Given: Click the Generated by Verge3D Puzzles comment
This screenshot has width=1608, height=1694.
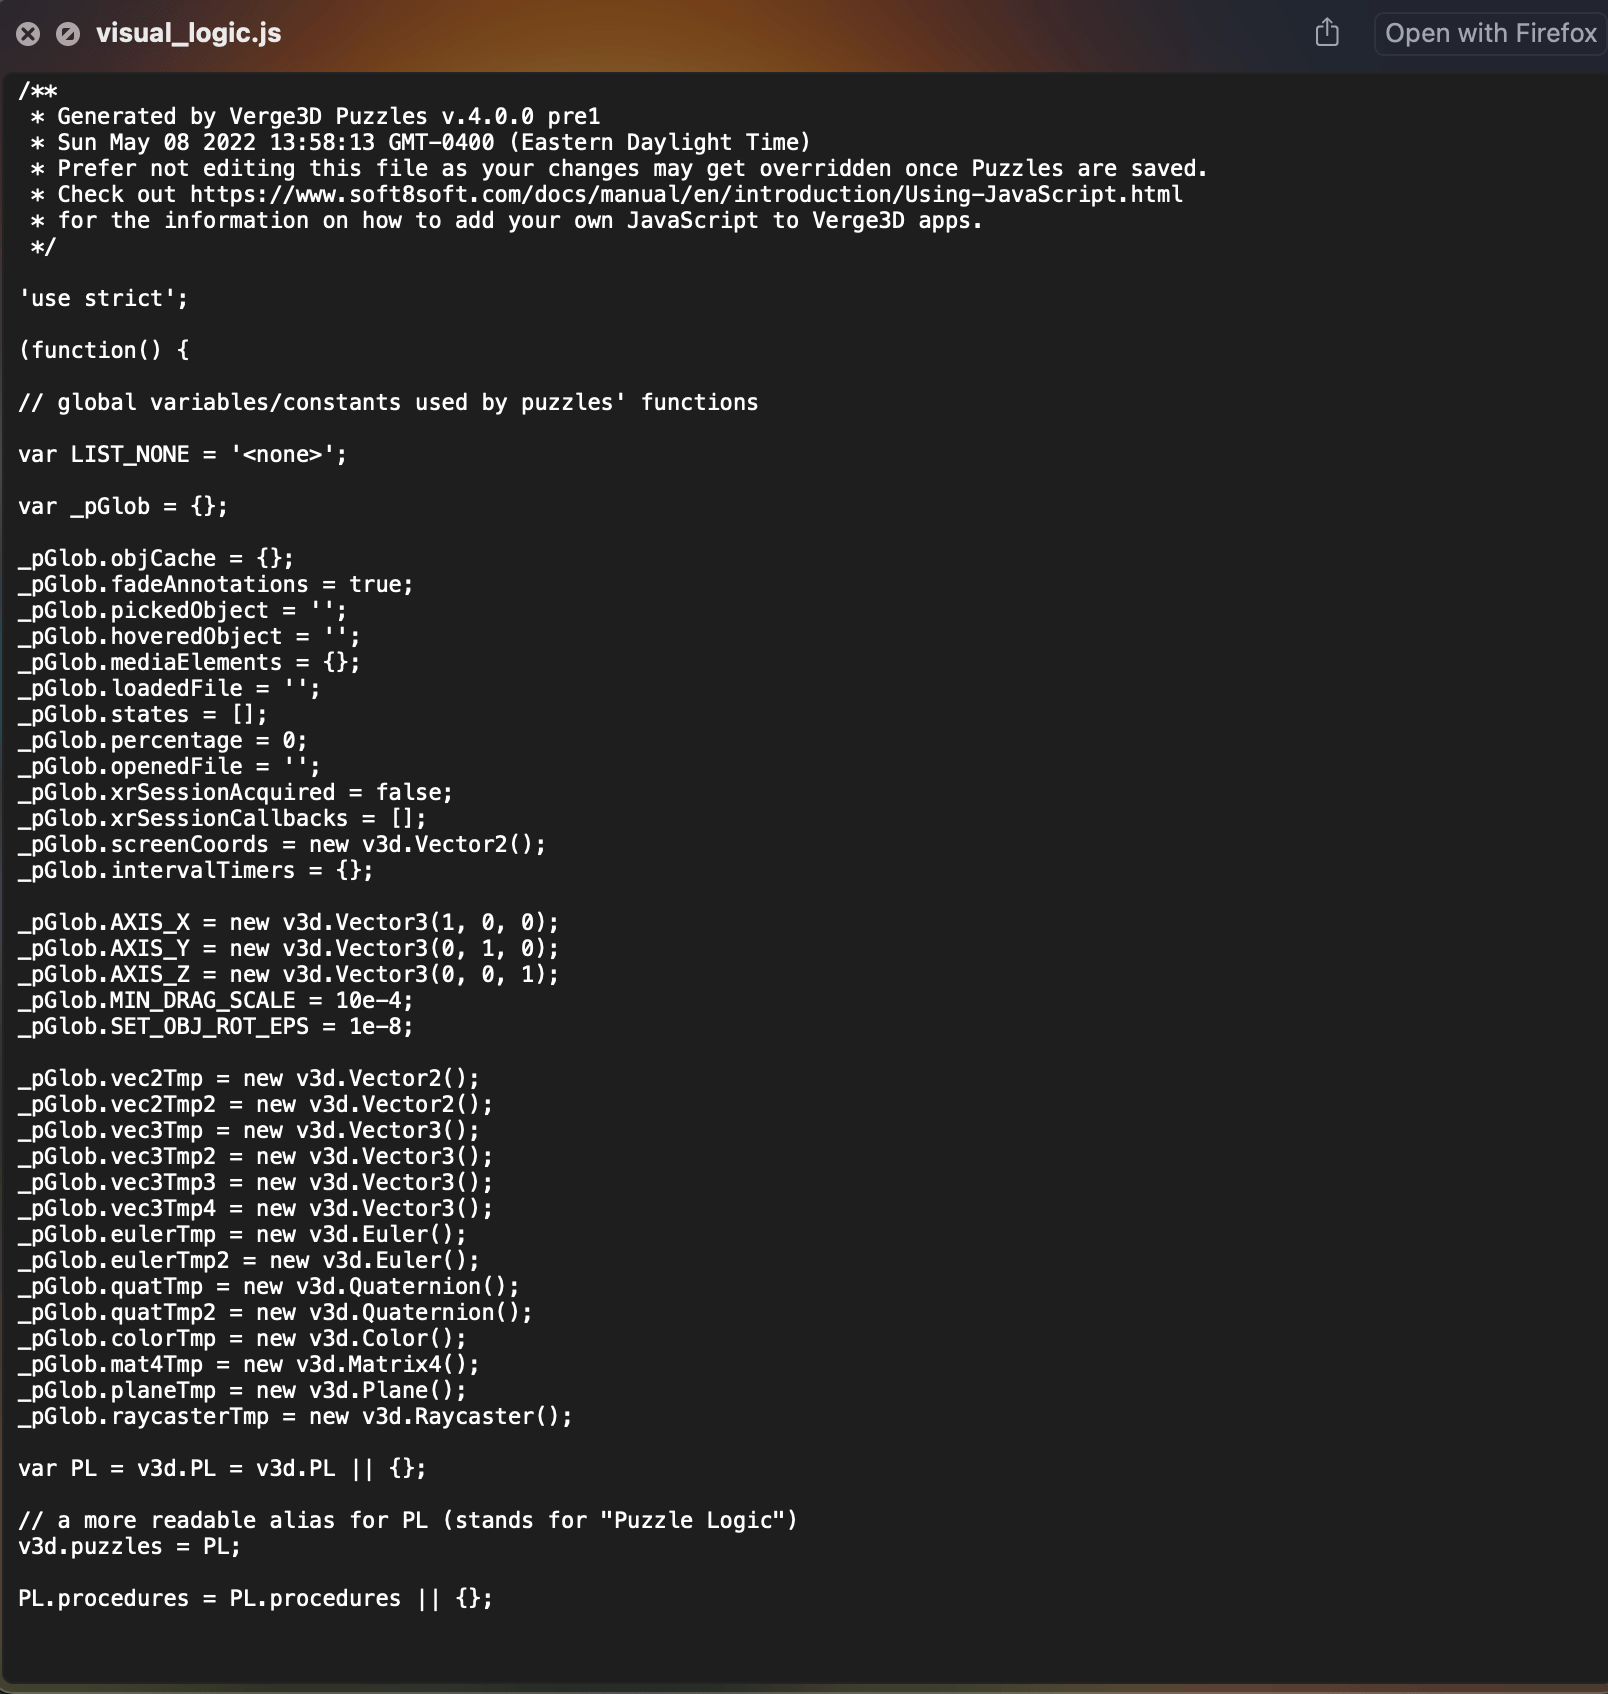Looking at the screenshot, I should pos(328,116).
